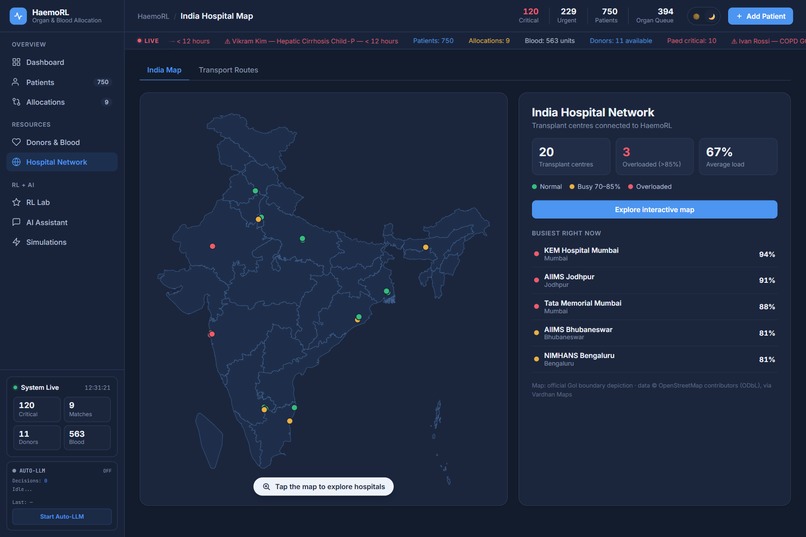Click the 'Donors: 11 available' ticker entry
Screen dimensions: 806x537
tap(620, 41)
